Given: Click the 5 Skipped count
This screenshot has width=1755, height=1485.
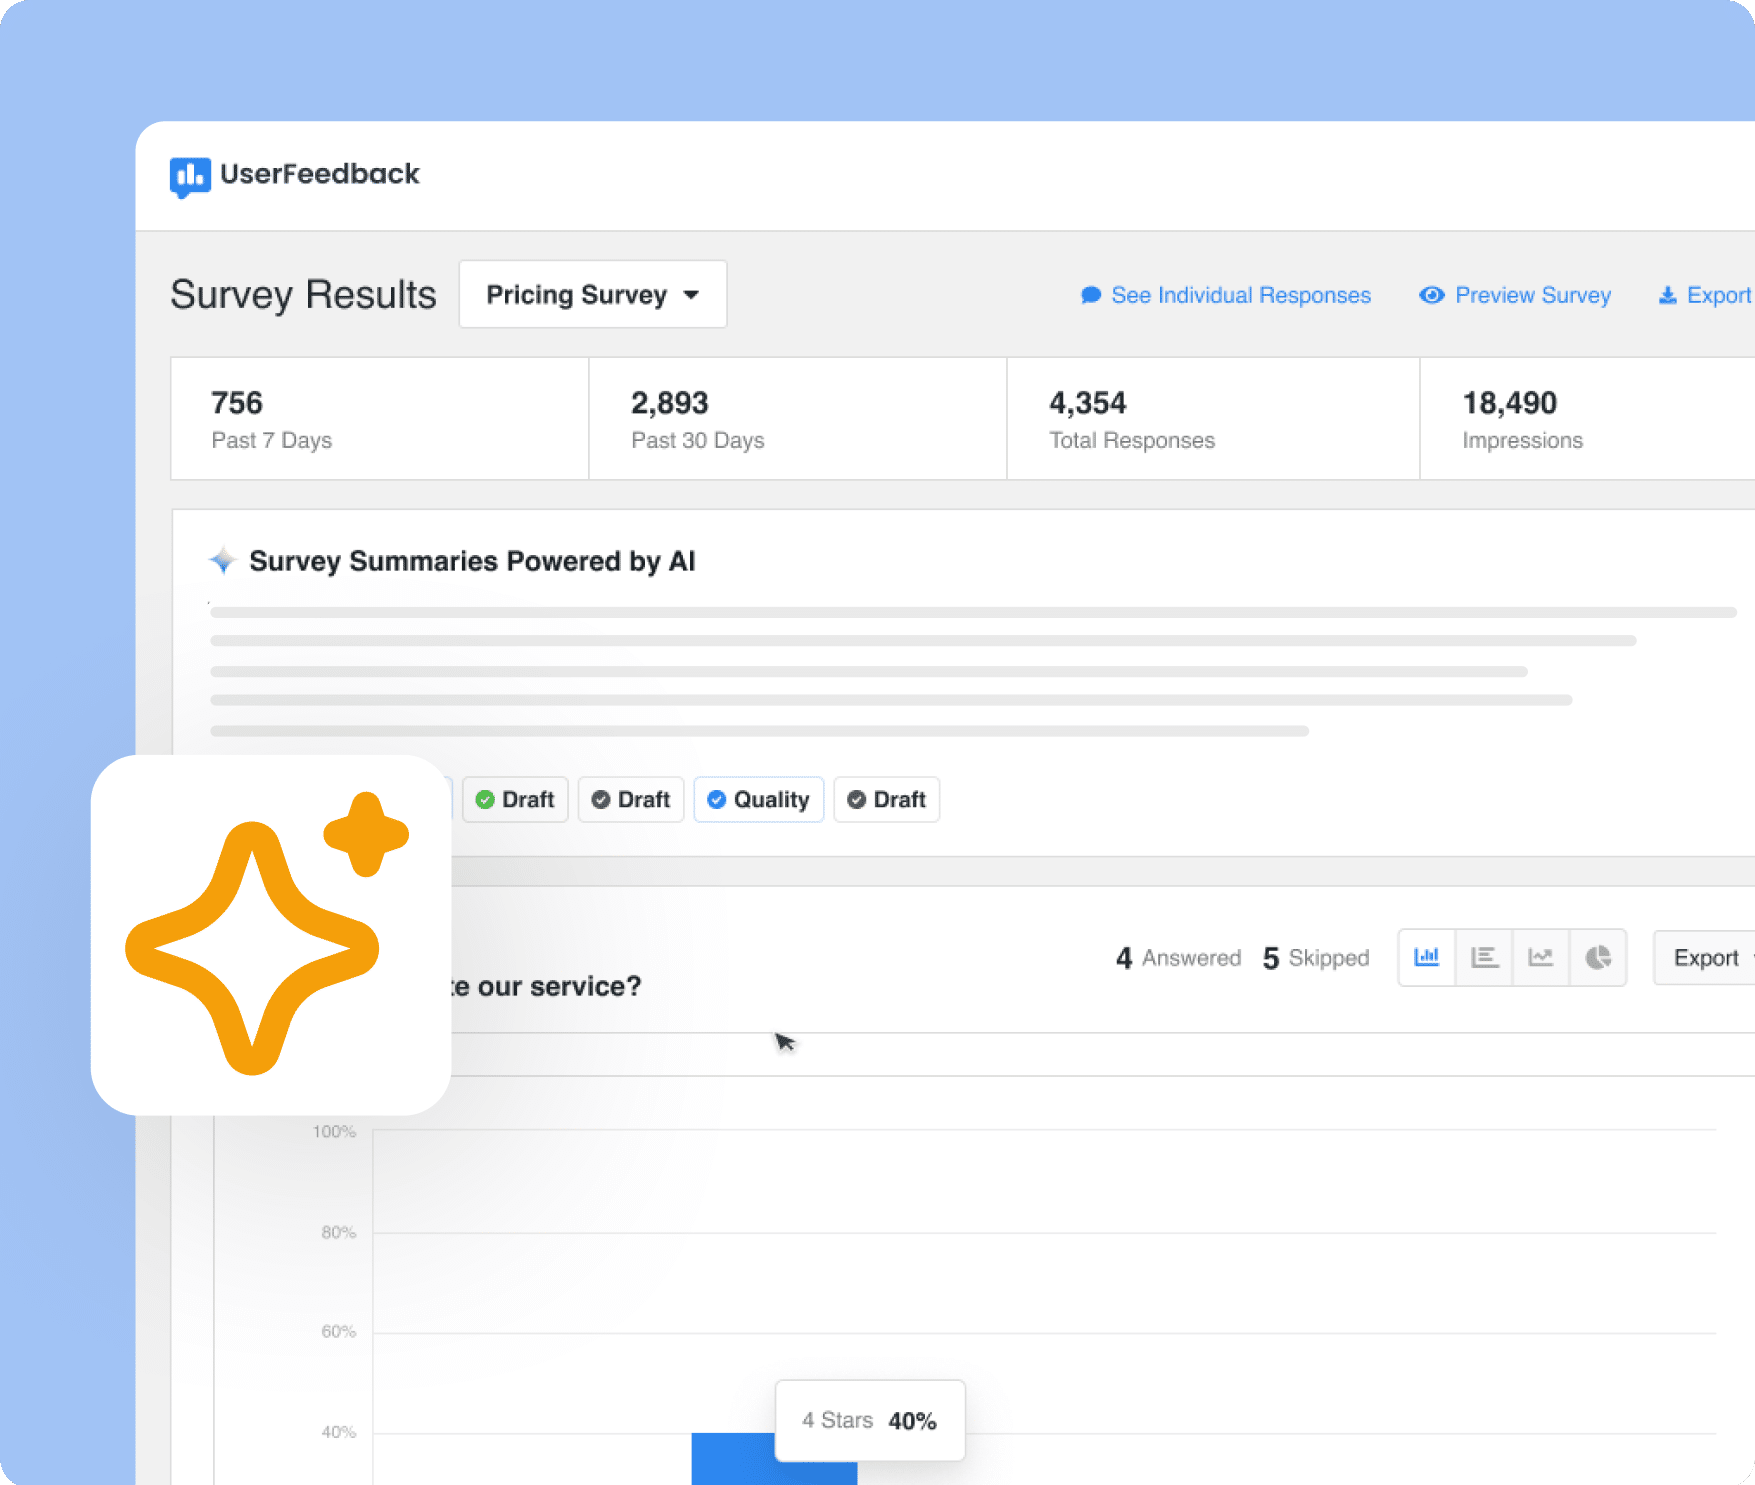Looking at the screenshot, I should tap(1316, 958).
